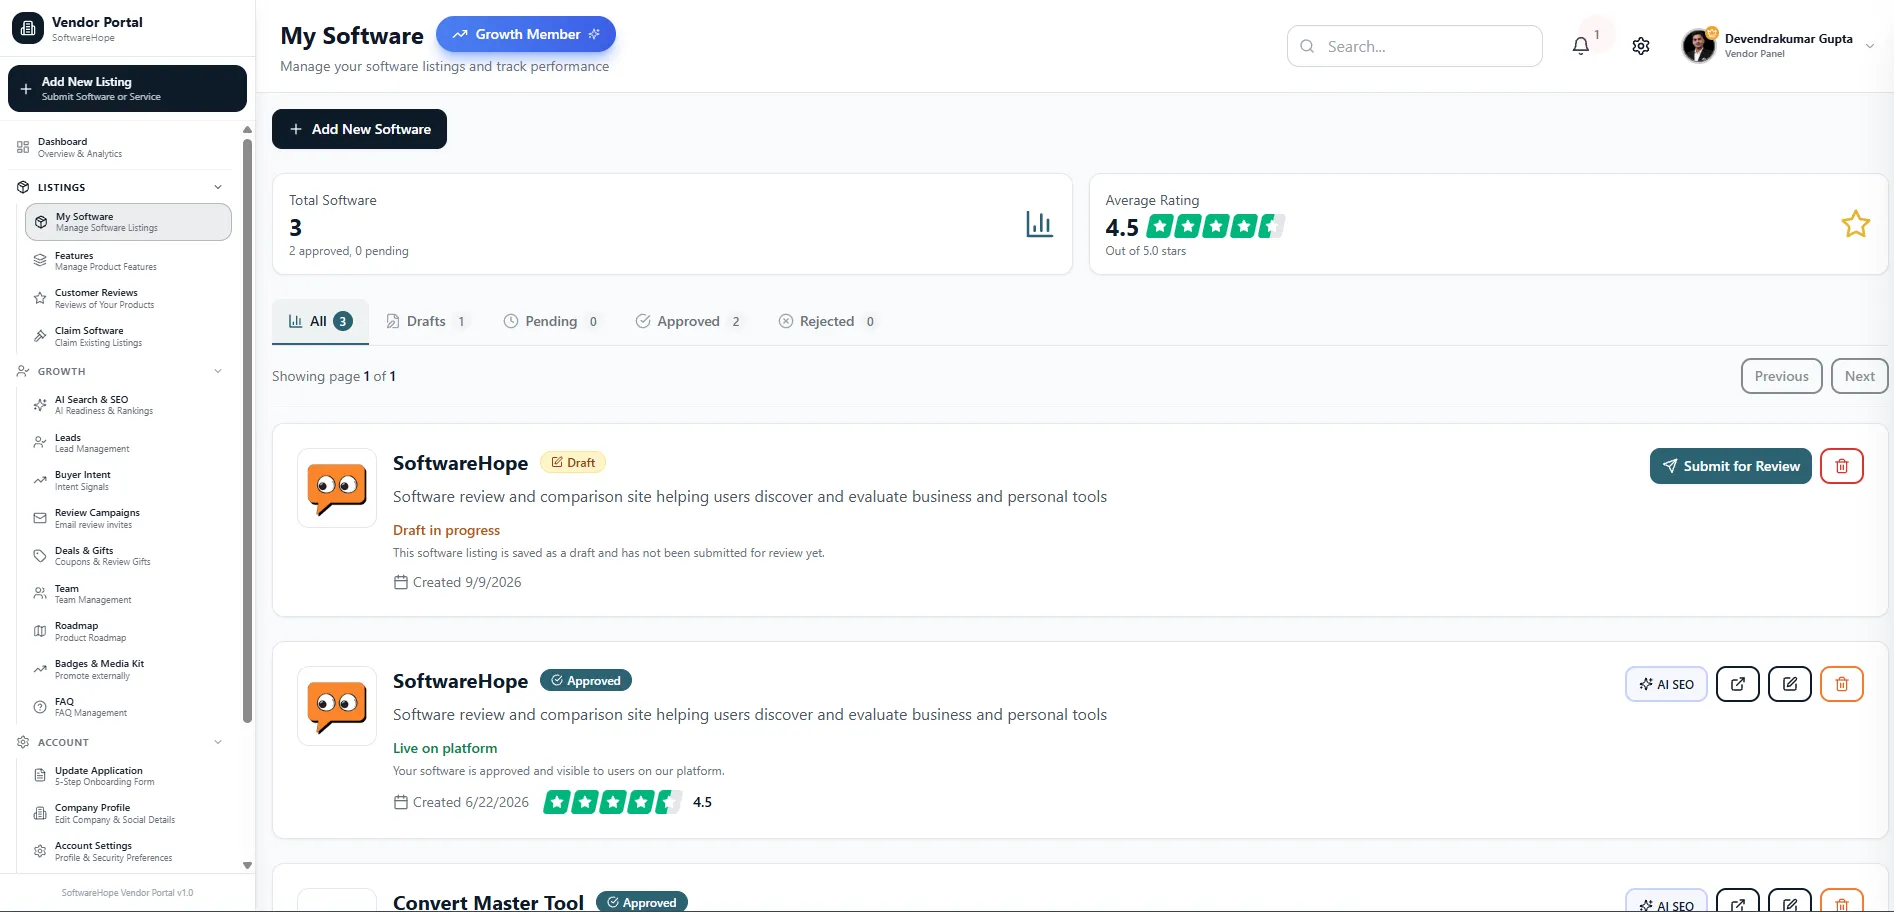Open Buyer Intent signals
This screenshot has width=1894, height=912.
pyautogui.click(x=128, y=481)
